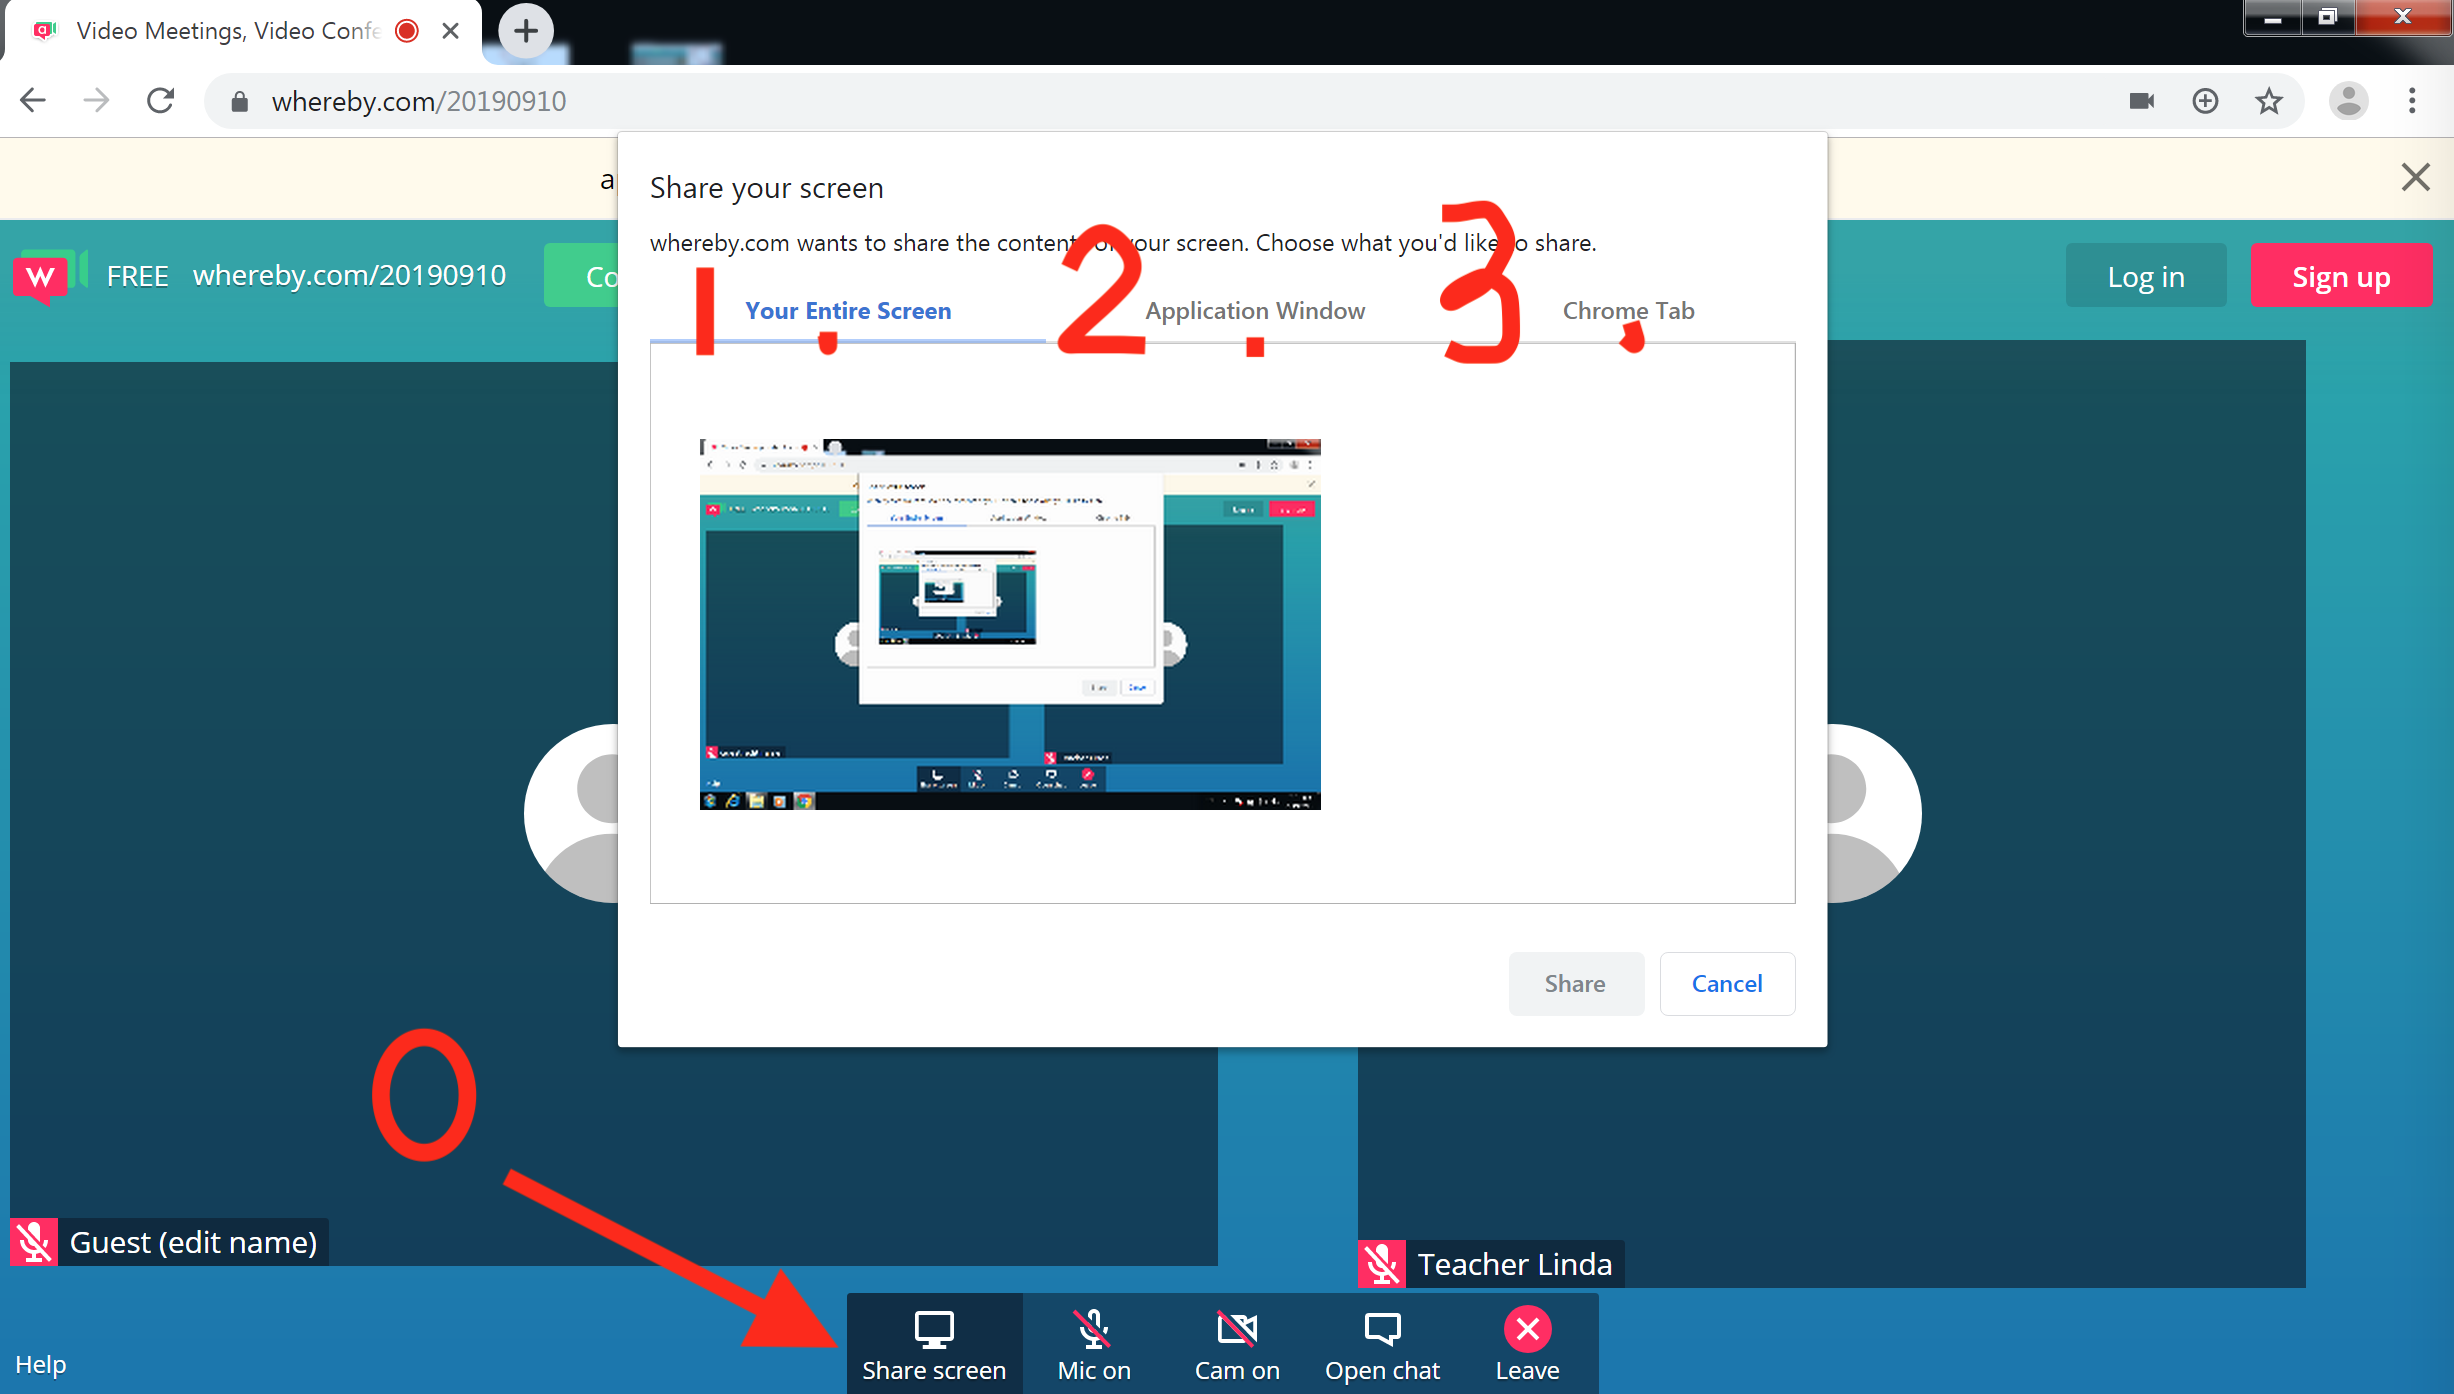This screenshot has width=2454, height=1394.
Task: Toggle the Mic on microphone button
Action: click(1093, 1329)
